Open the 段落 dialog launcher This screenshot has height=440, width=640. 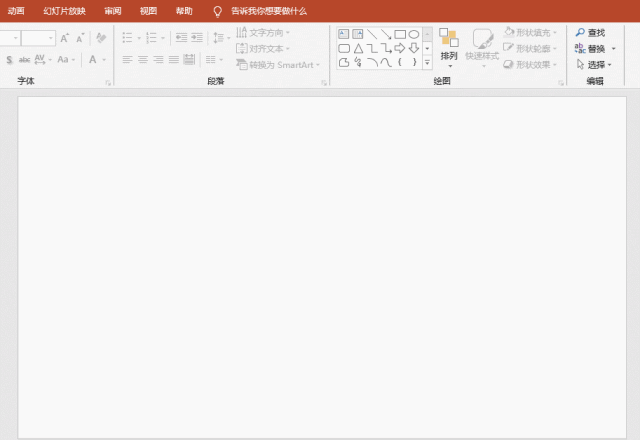pyautogui.click(x=324, y=83)
